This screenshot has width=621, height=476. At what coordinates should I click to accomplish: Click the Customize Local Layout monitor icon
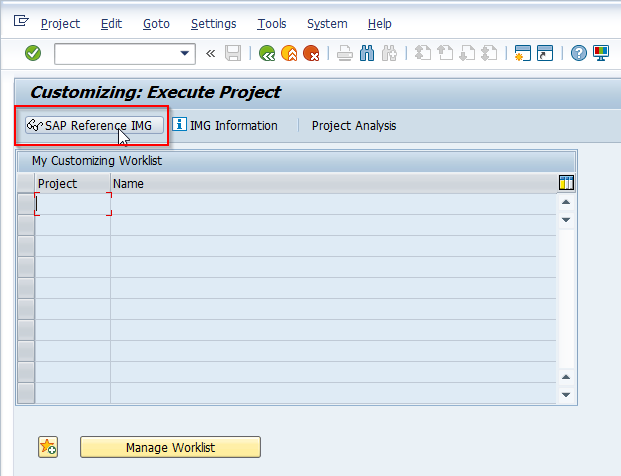(601, 53)
